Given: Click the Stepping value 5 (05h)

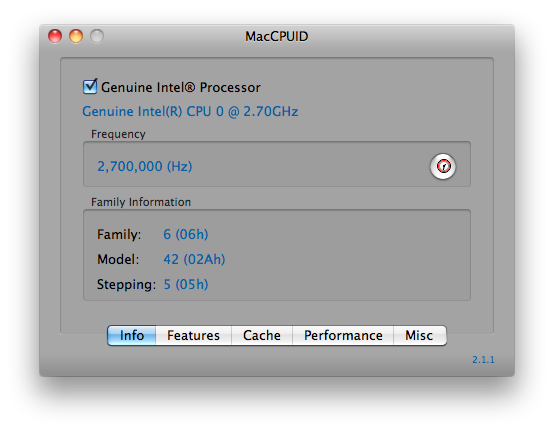Looking at the screenshot, I should point(185,284).
